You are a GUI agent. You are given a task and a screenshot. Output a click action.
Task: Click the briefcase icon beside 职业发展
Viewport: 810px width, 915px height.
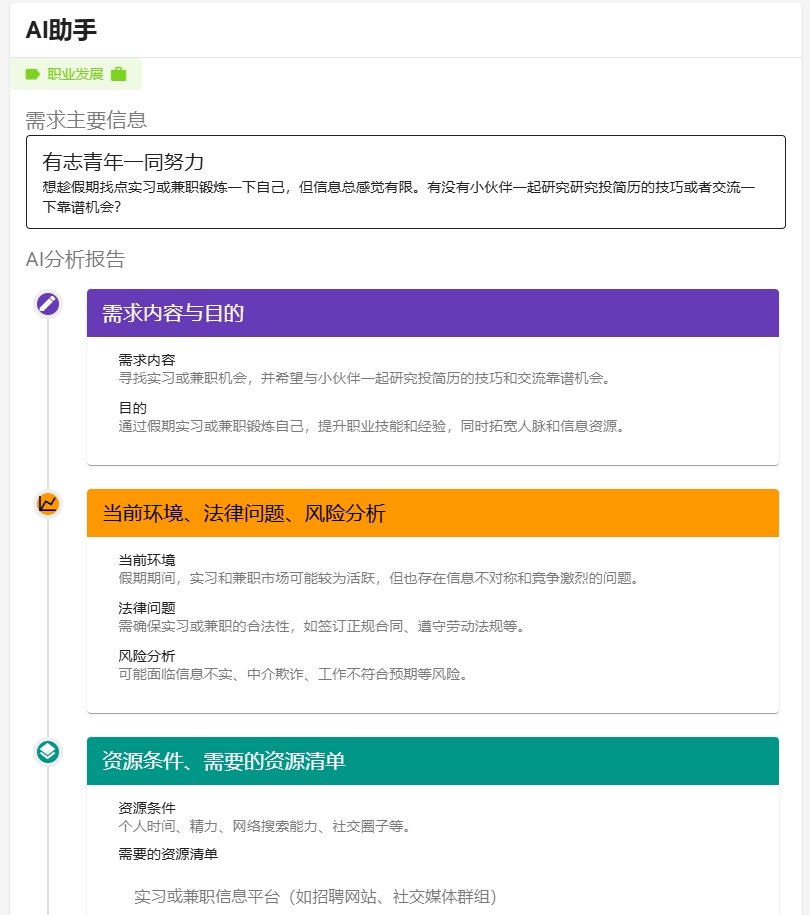point(119,74)
